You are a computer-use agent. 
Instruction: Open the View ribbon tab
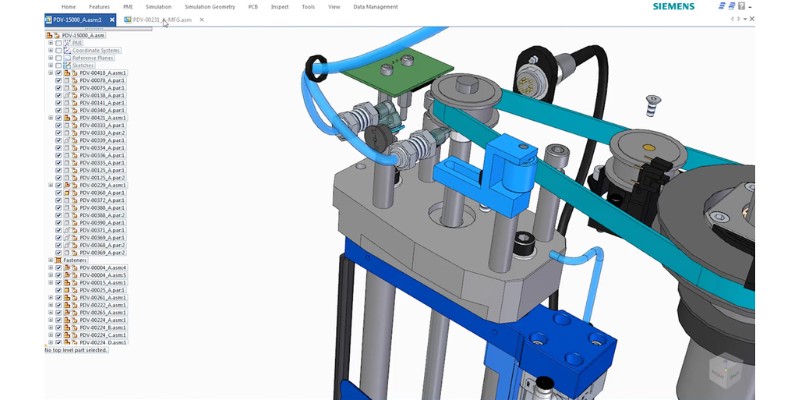(334, 7)
